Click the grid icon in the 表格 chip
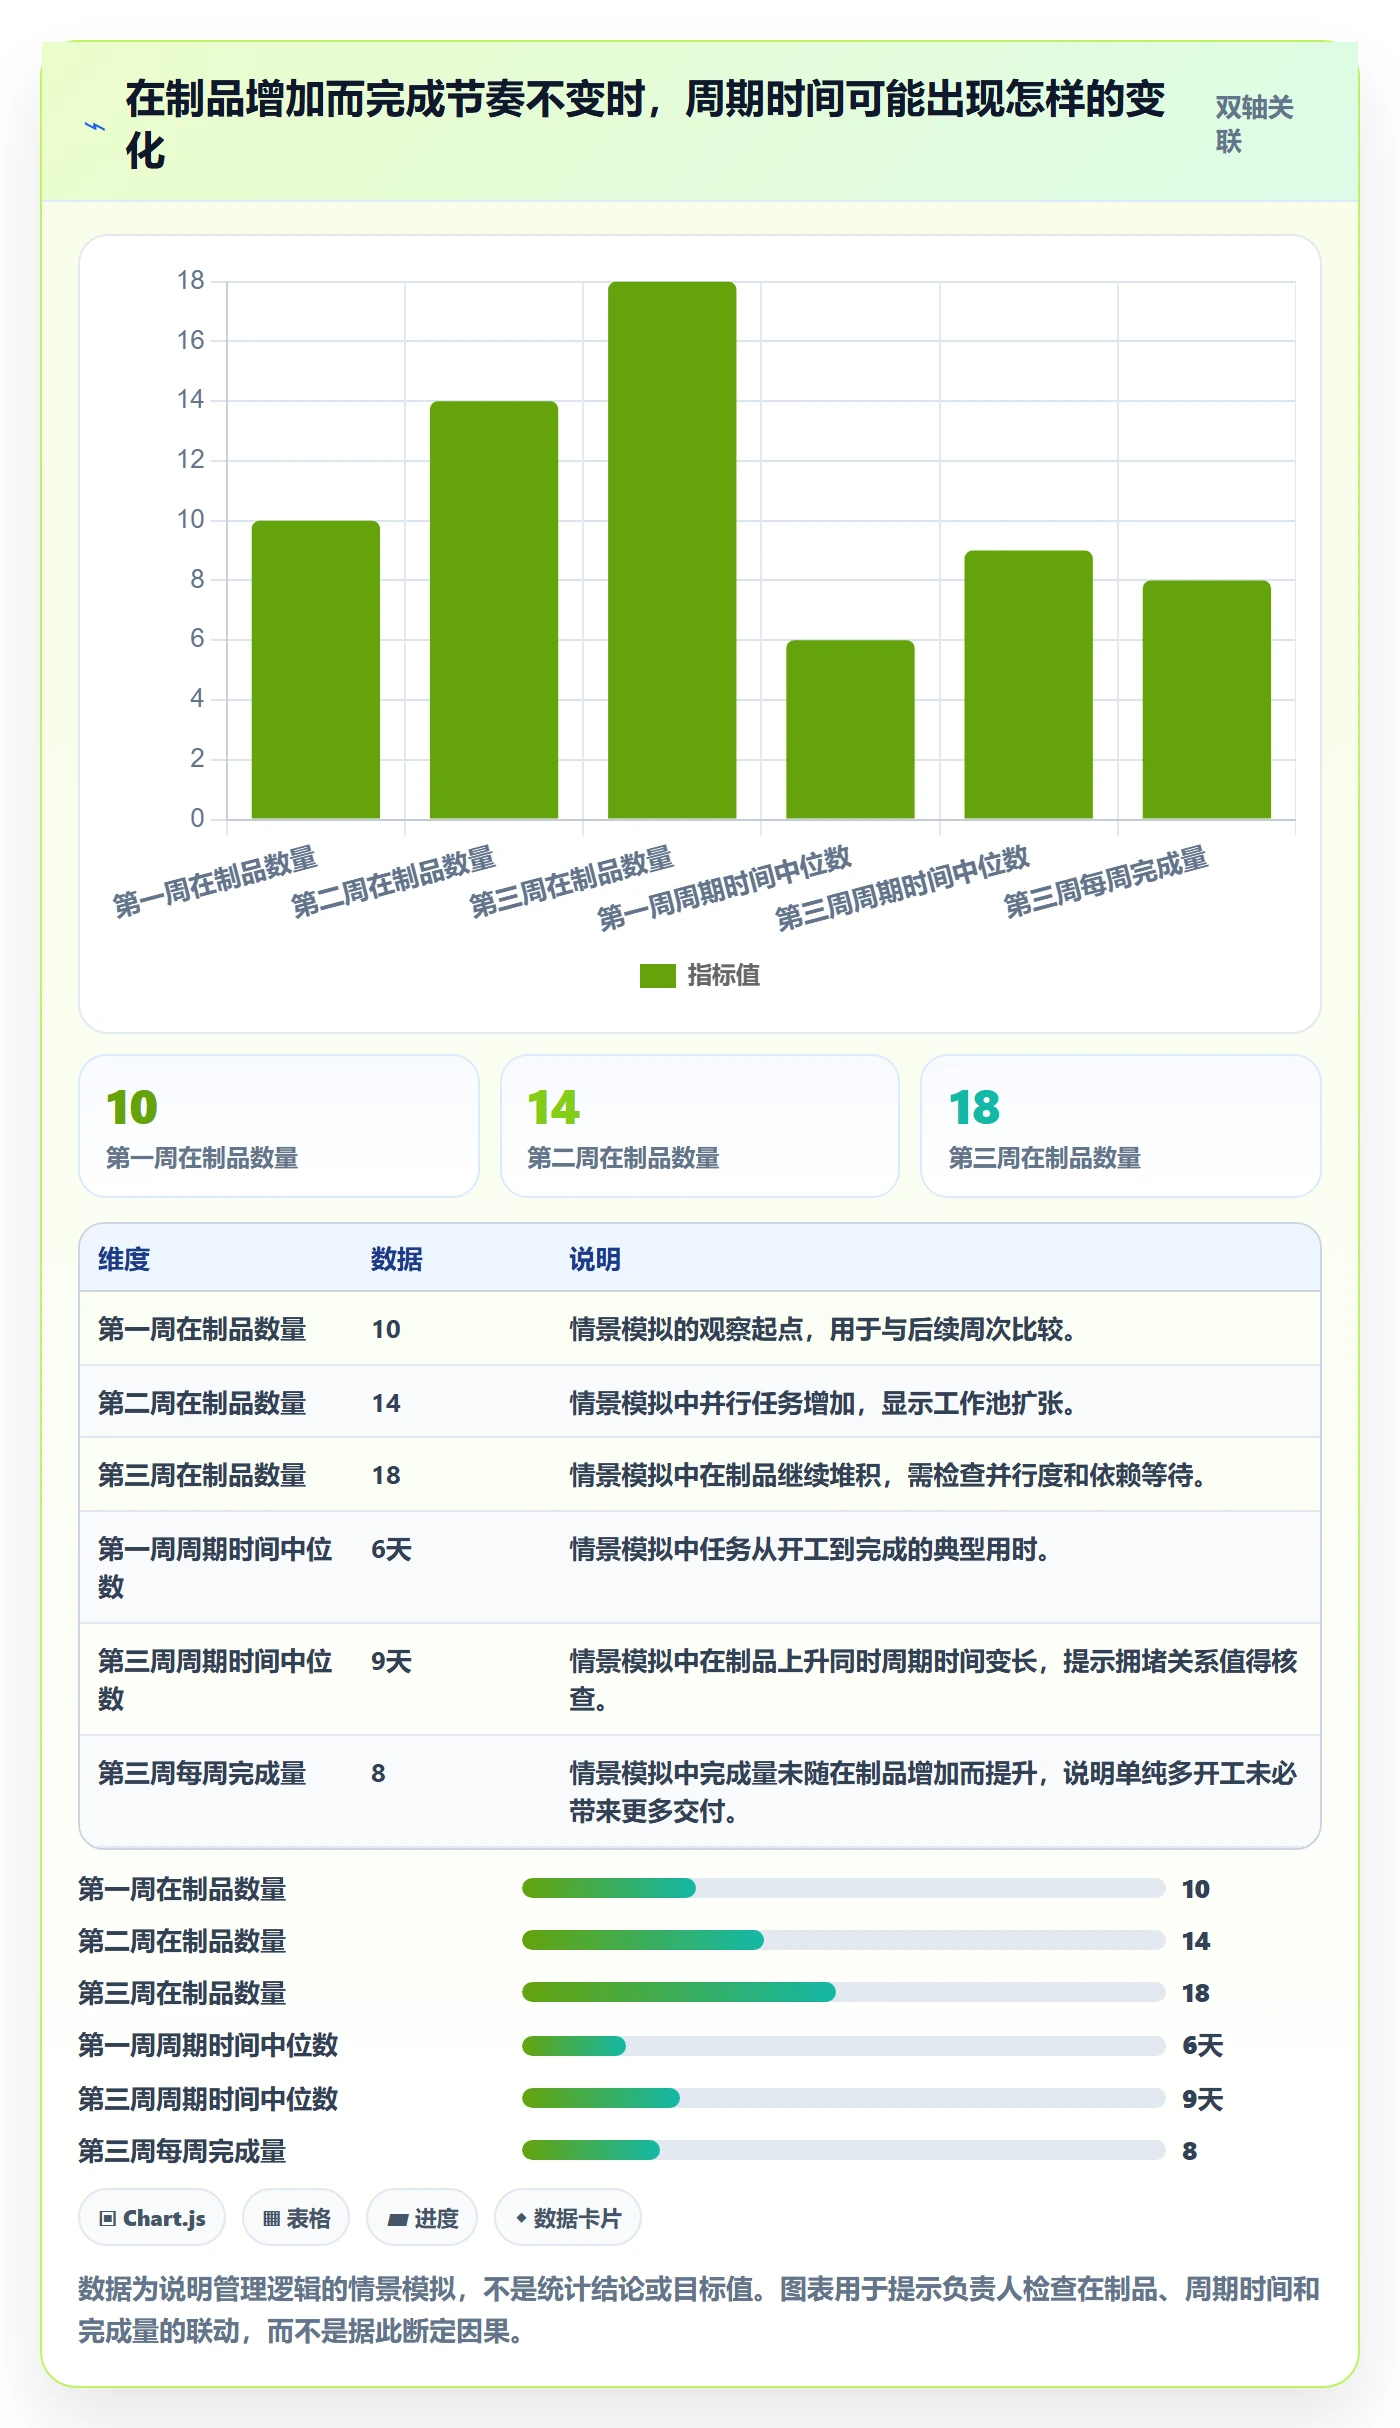Screen dimensions: 1400x2428 pos(271,2219)
